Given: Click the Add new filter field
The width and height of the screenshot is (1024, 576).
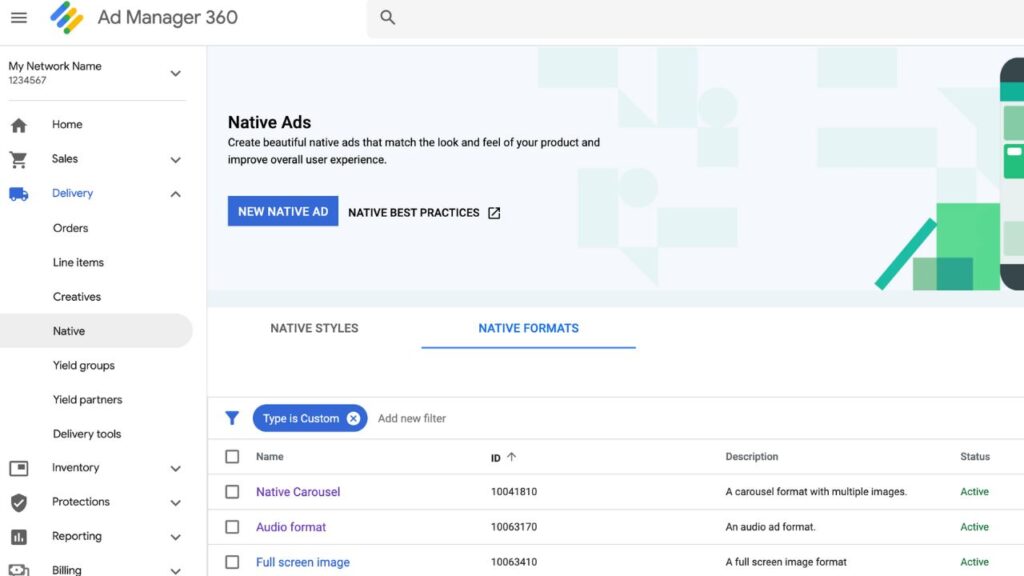Looking at the screenshot, I should point(412,419).
